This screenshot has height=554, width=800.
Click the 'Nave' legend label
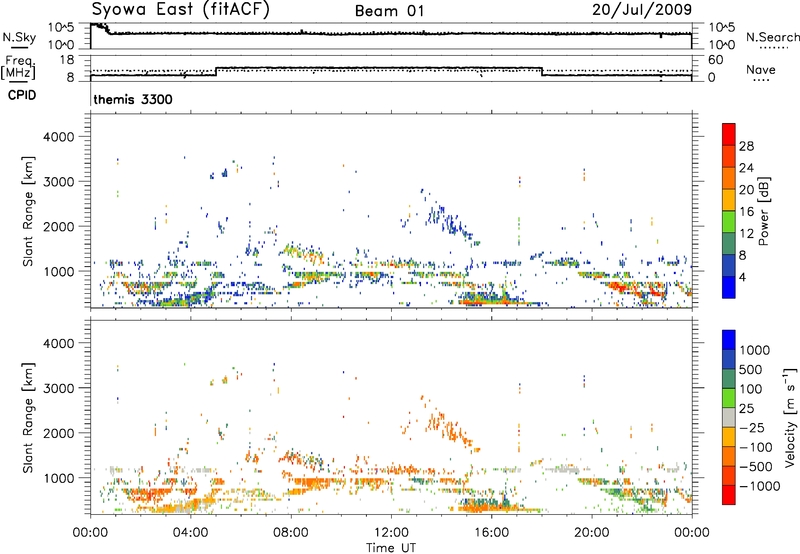pos(761,69)
